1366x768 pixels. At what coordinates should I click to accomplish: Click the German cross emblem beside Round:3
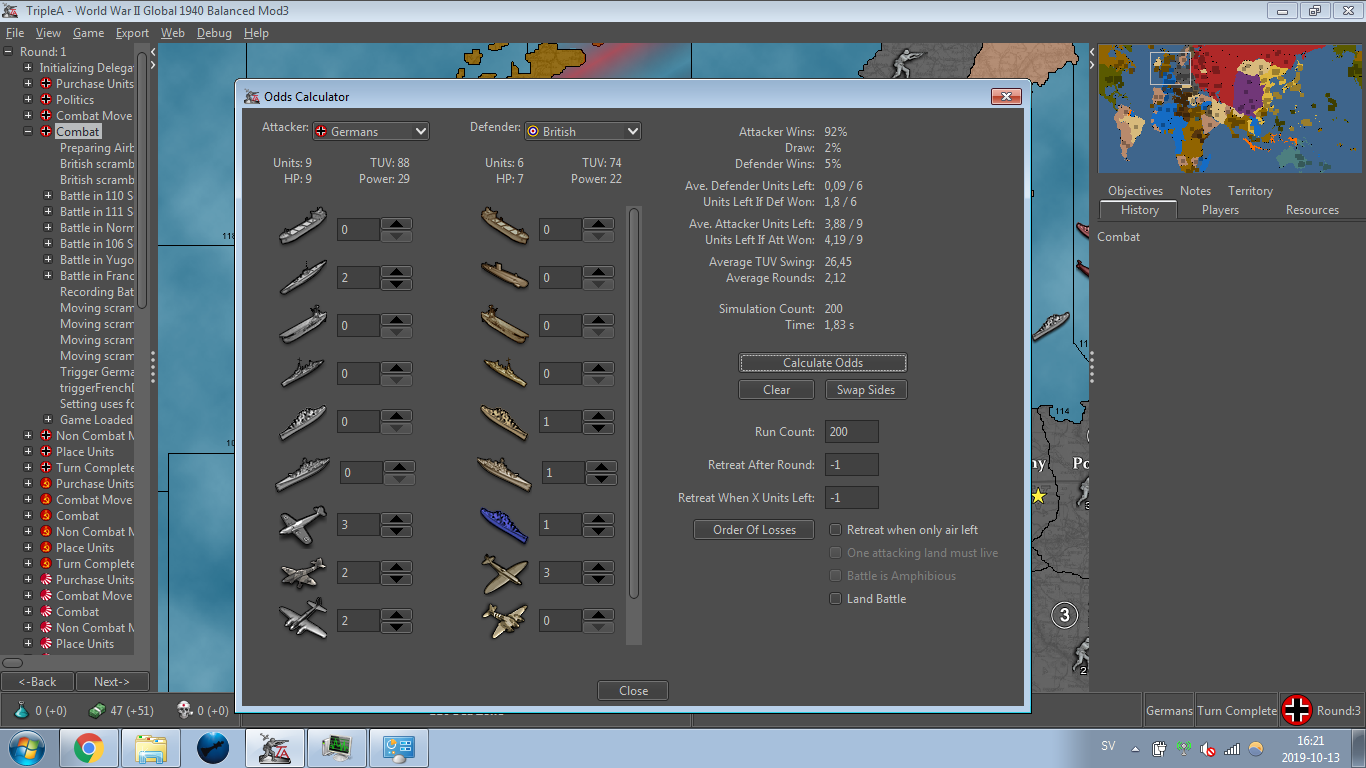click(x=1297, y=710)
